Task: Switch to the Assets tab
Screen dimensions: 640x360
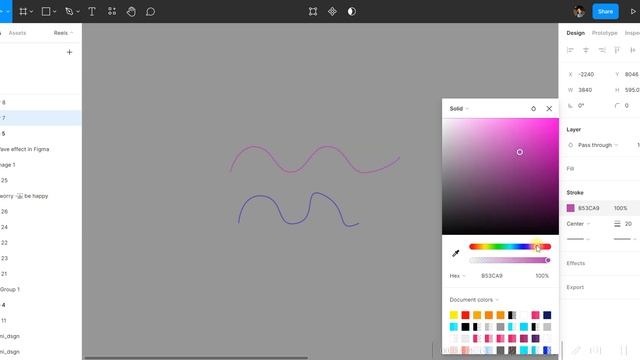Action: coord(17,33)
